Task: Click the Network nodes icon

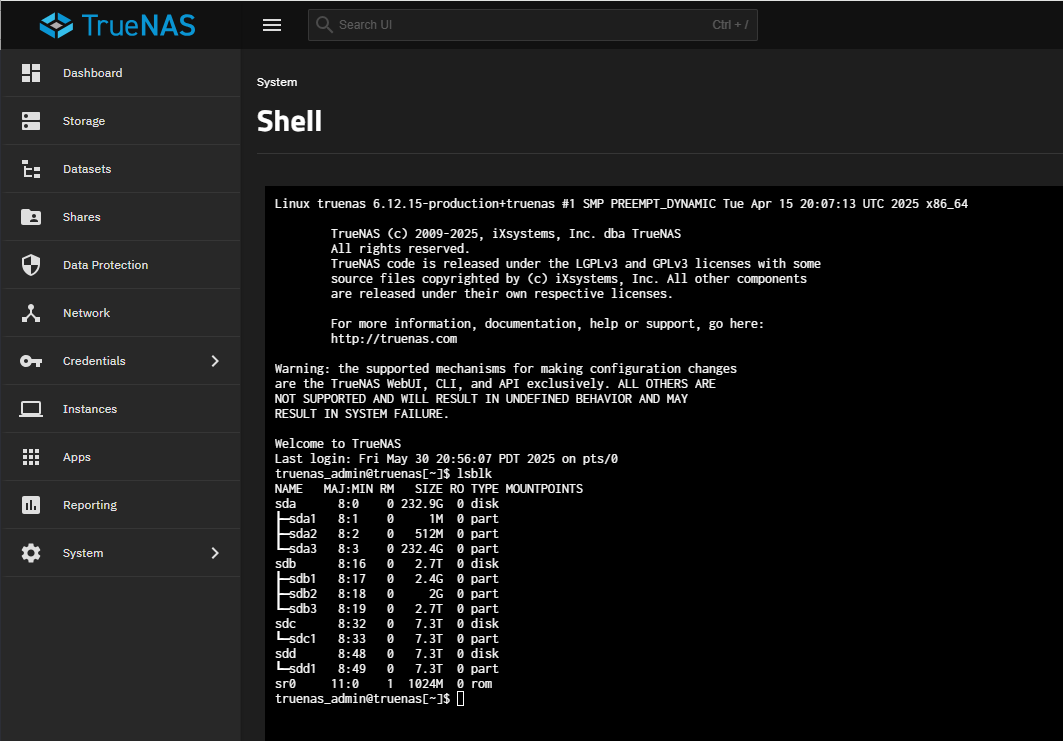Action: [x=31, y=313]
